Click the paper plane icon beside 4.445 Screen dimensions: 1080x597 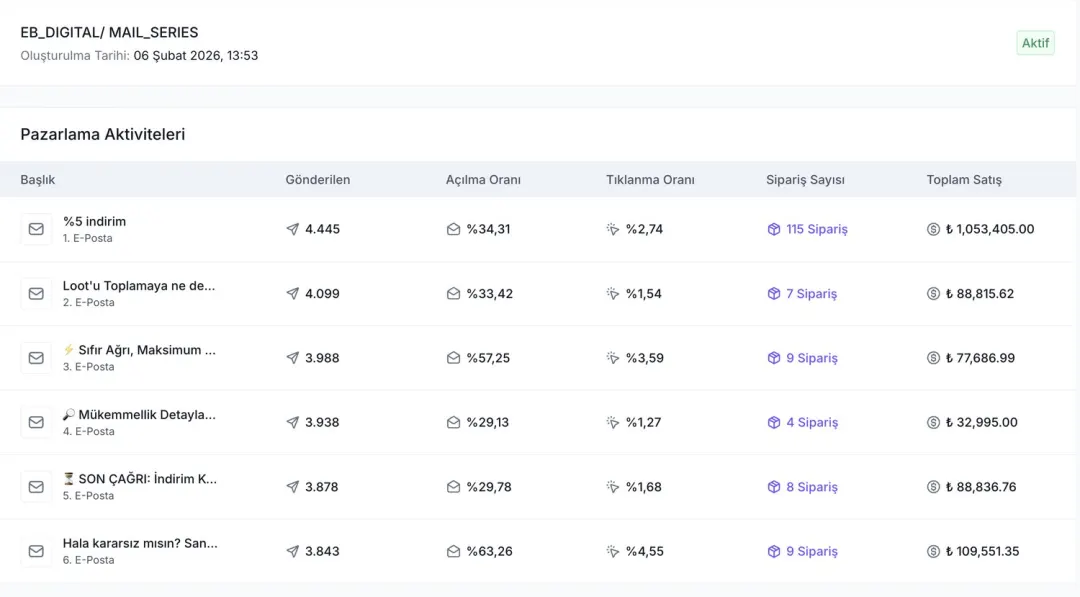pyautogui.click(x=293, y=229)
